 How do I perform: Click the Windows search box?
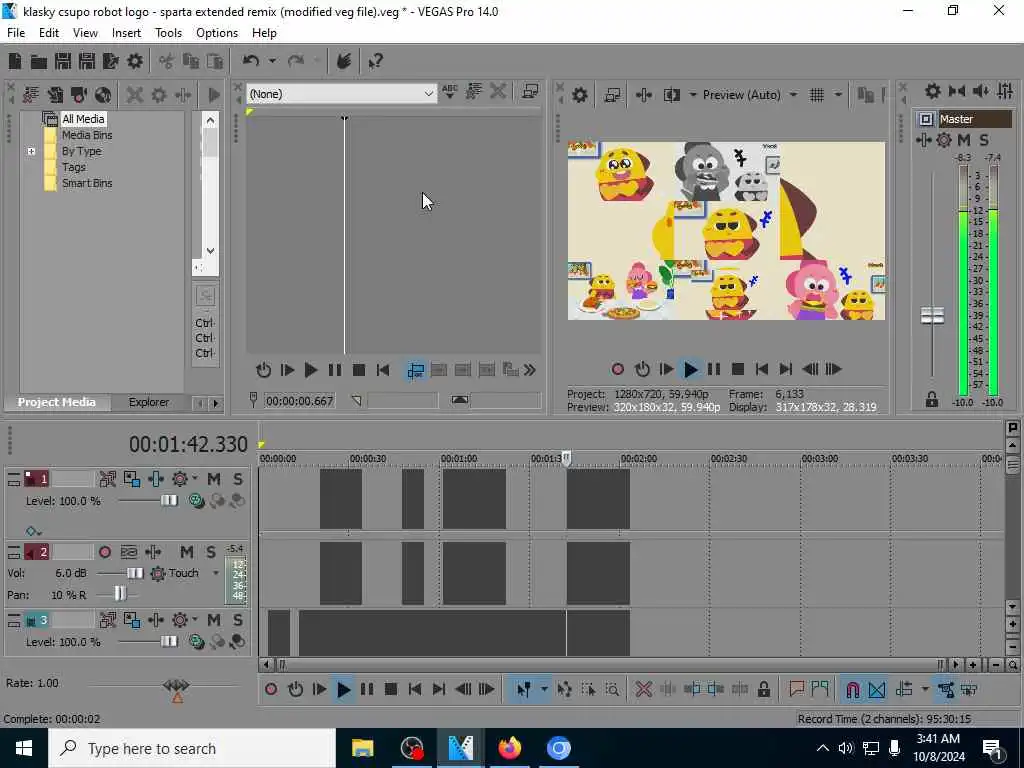click(x=192, y=748)
